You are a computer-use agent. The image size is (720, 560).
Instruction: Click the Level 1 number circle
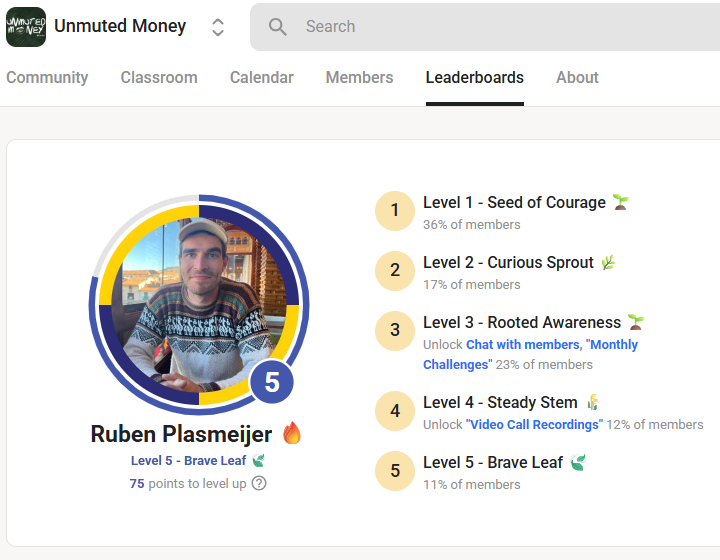pos(395,211)
